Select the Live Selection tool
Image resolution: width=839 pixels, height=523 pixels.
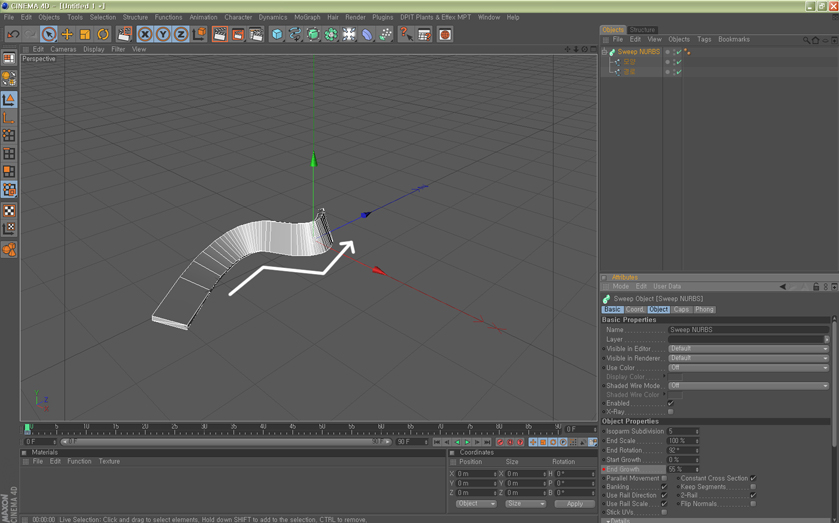coord(49,34)
